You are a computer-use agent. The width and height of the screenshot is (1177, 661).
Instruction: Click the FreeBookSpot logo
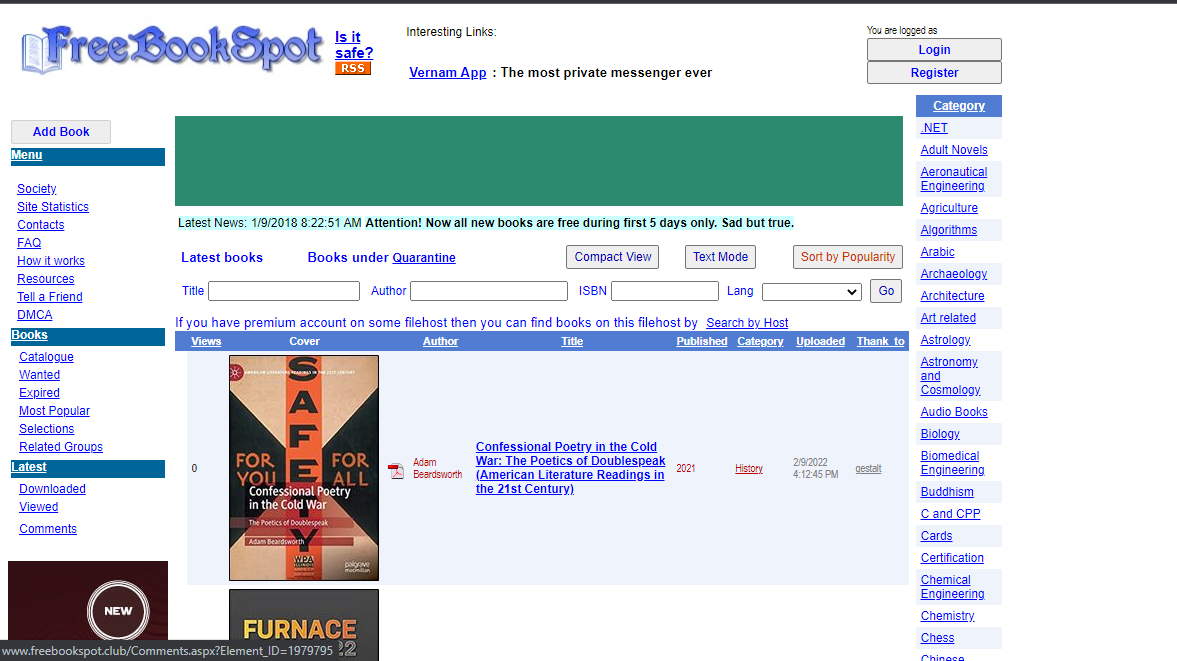pyautogui.click(x=173, y=49)
